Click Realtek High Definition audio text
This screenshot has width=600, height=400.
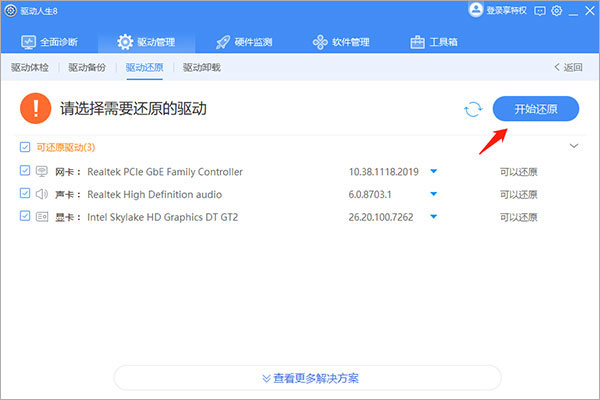point(155,194)
